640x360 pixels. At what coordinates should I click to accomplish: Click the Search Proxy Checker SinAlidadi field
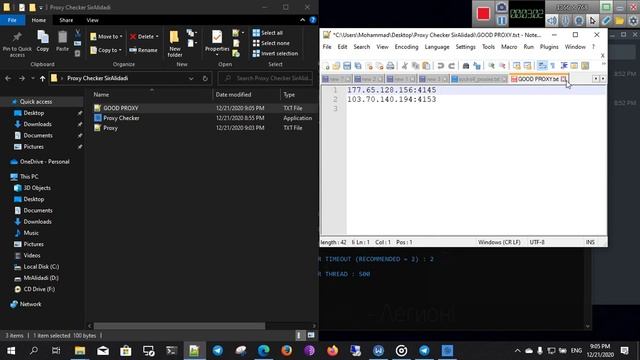coord(266,78)
